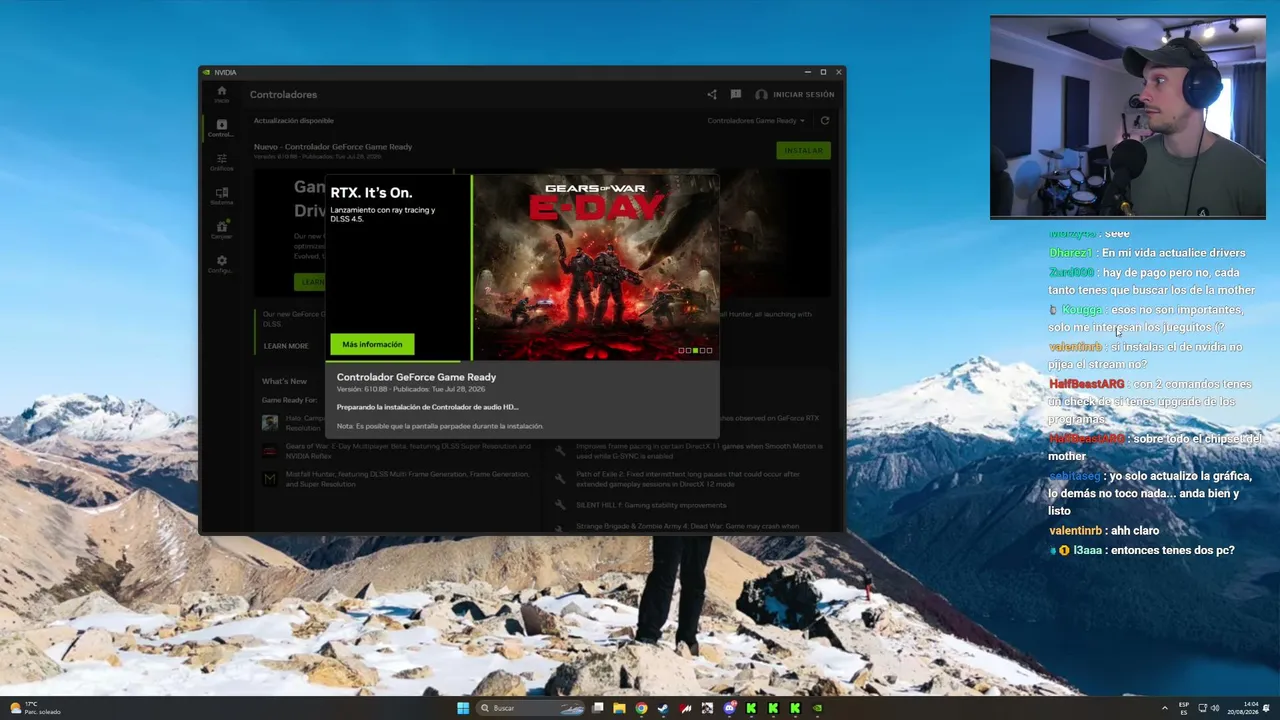Click the Gears of War E-Day banner image
Image resolution: width=1280 pixels, height=720 pixels.
pyautogui.click(x=596, y=268)
